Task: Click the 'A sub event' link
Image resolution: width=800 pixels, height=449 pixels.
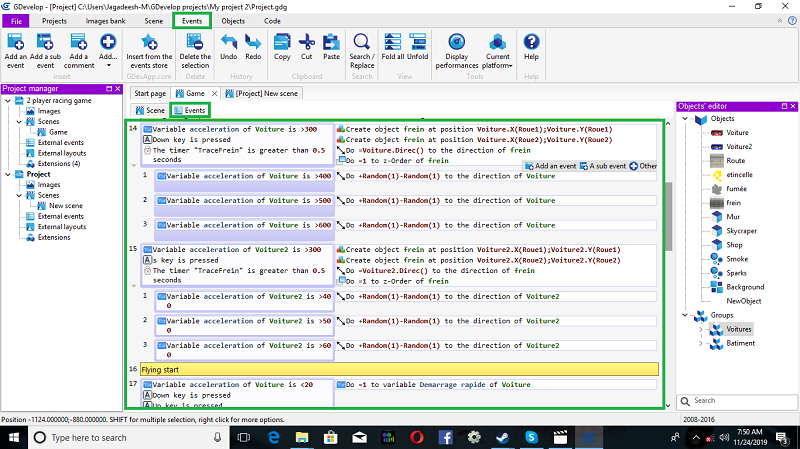Action: pyautogui.click(x=608, y=166)
